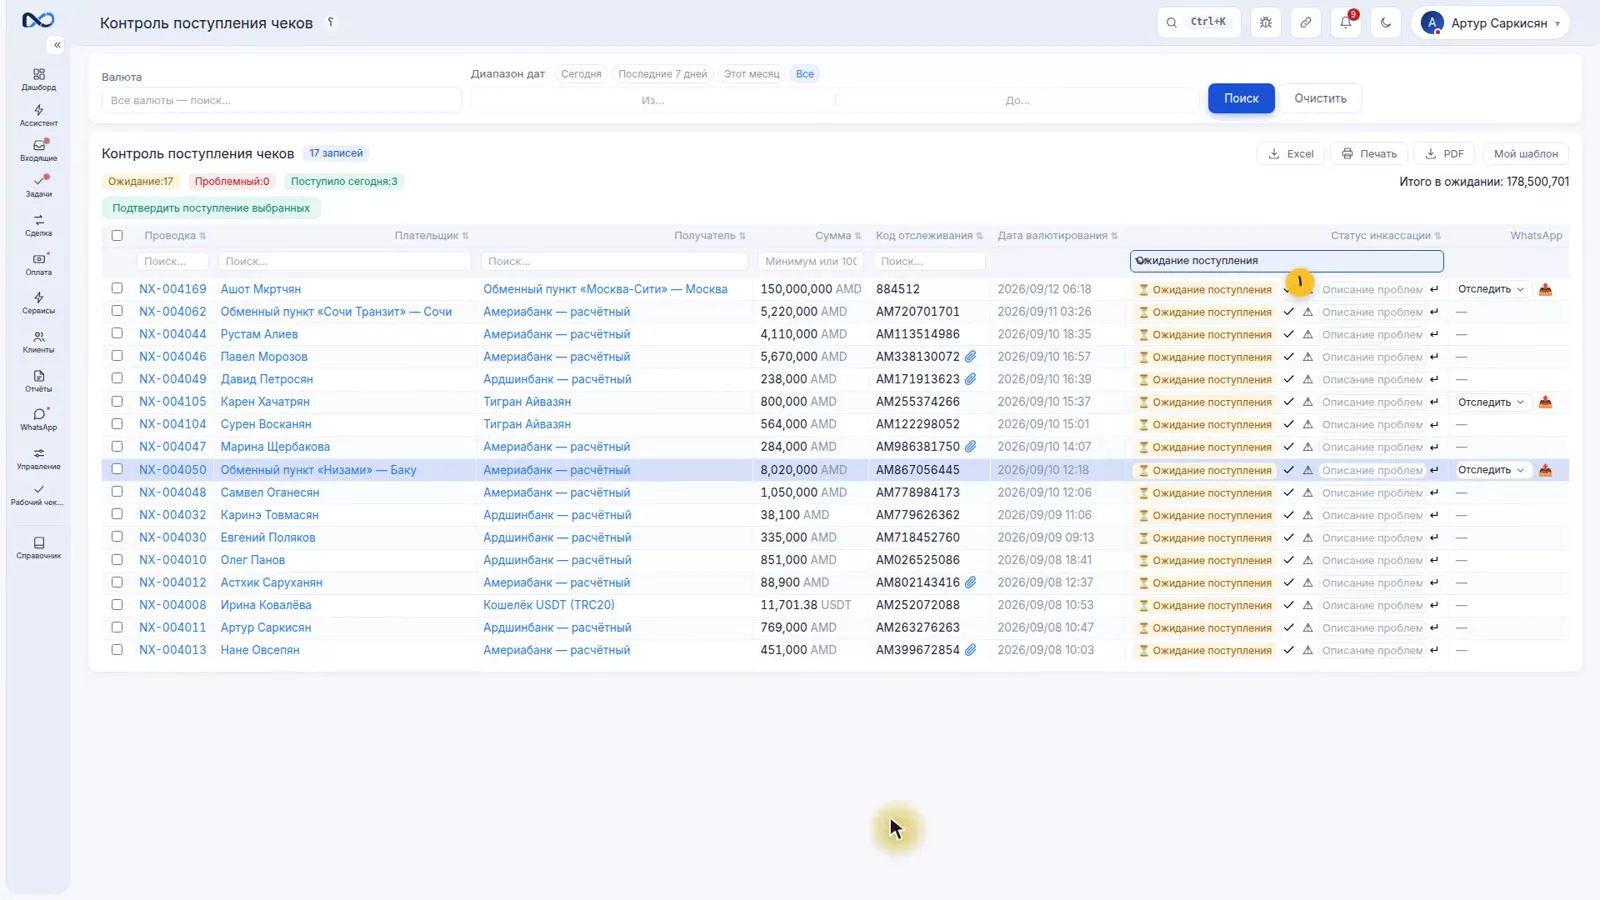The width and height of the screenshot is (1600, 900).
Task: Go to Задачи in the sidebar
Action: pyautogui.click(x=39, y=186)
